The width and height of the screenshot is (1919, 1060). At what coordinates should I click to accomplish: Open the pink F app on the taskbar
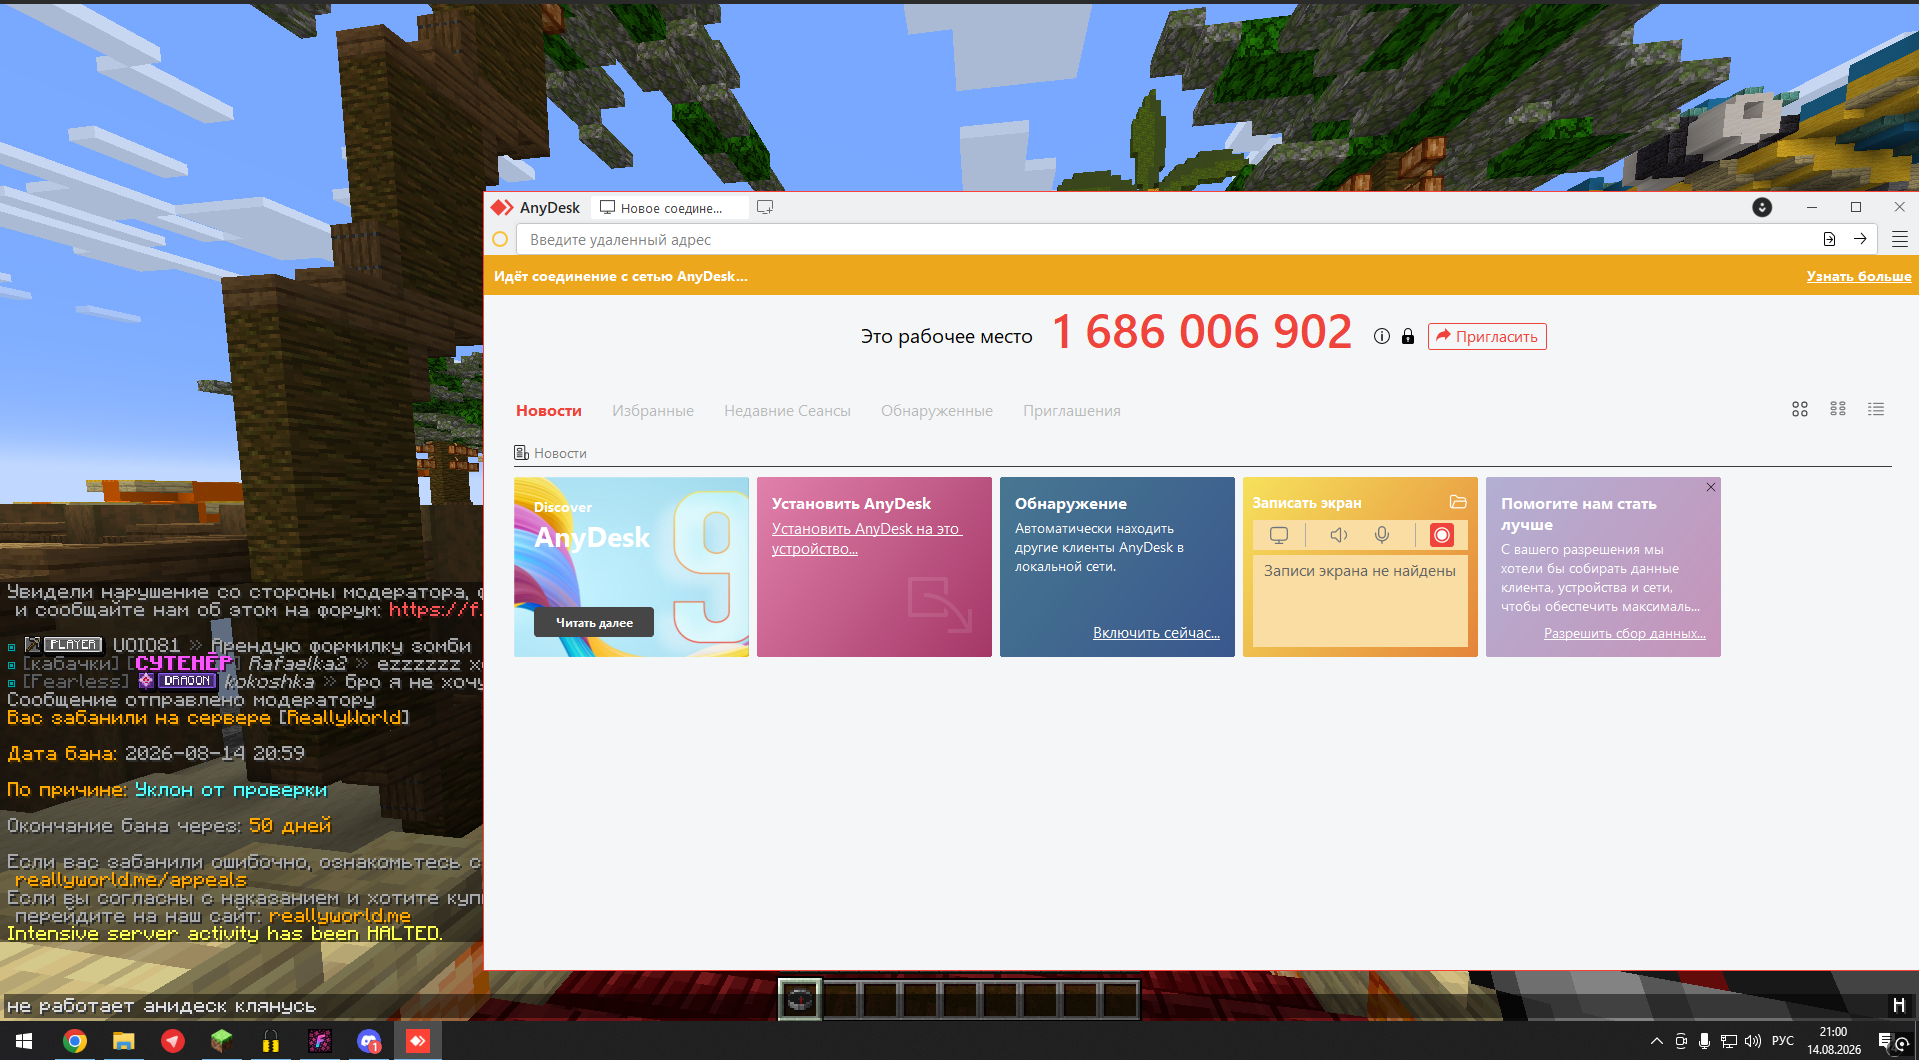[x=320, y=1041]
